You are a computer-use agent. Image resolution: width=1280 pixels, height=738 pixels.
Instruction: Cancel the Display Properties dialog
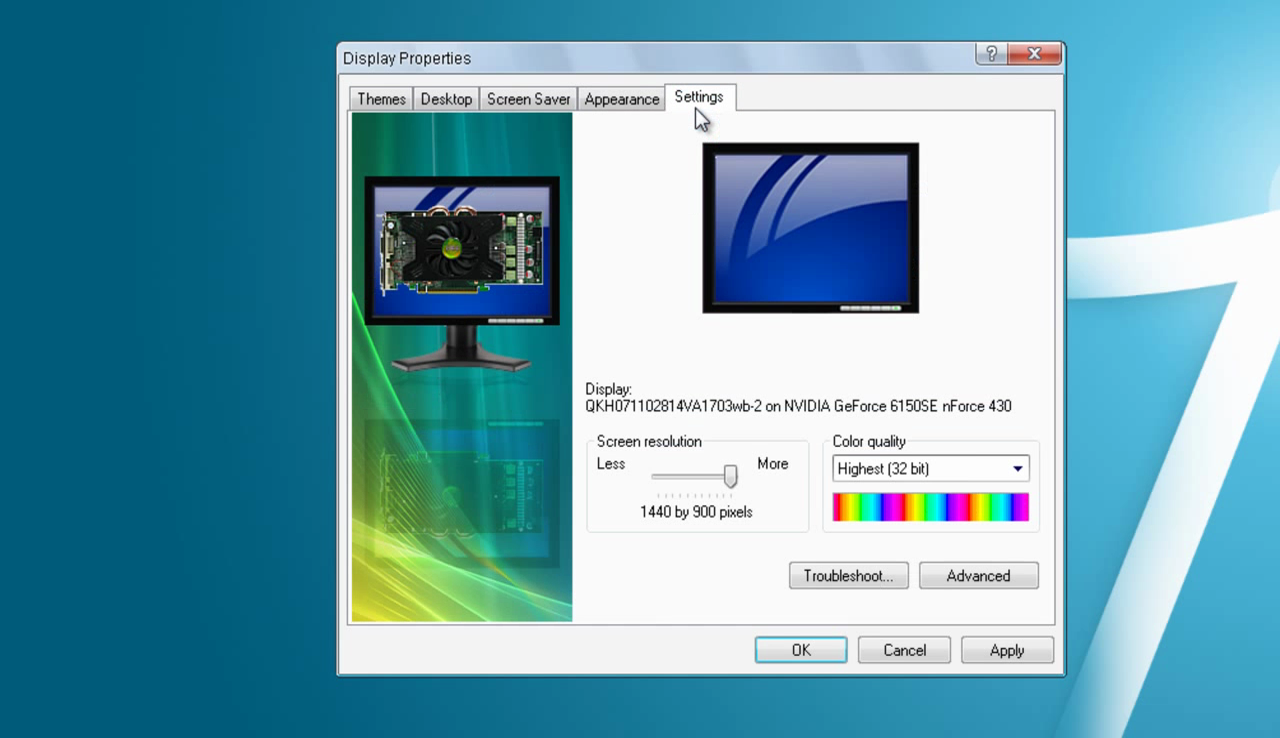[904, 650]
